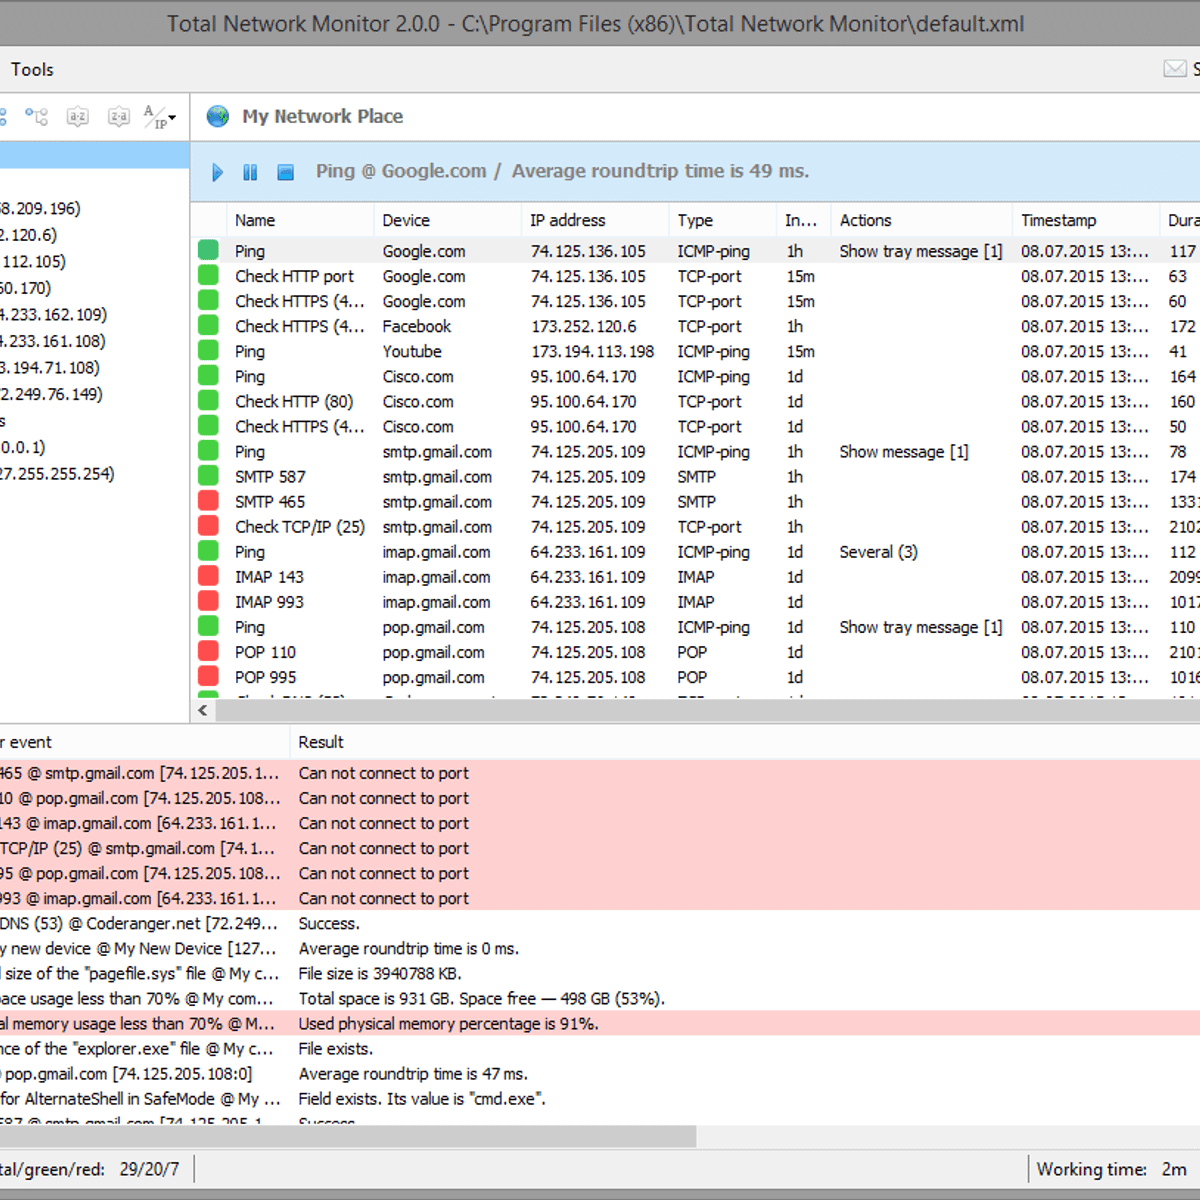Screen dimensions: 1200x1200
Task: Sort devices A to Z
Action: (78, 117)
